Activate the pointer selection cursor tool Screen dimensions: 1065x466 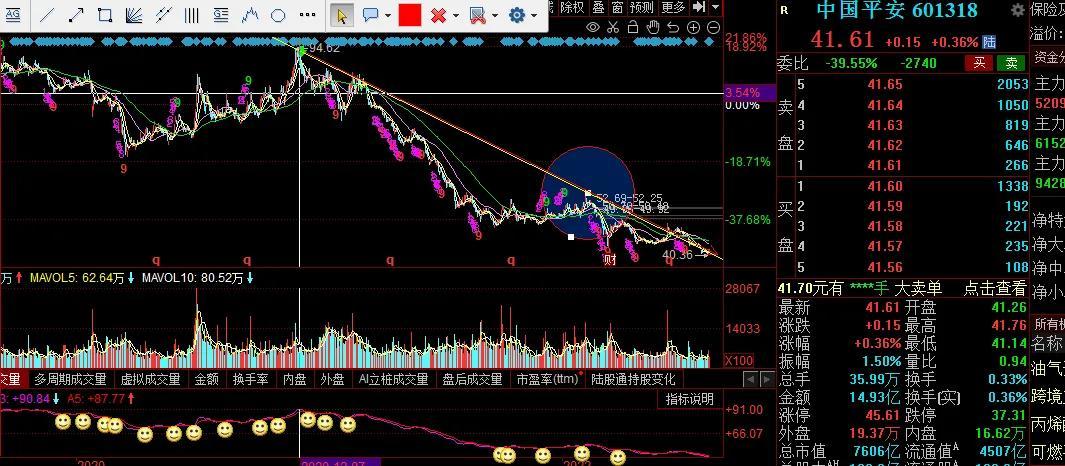341,15
